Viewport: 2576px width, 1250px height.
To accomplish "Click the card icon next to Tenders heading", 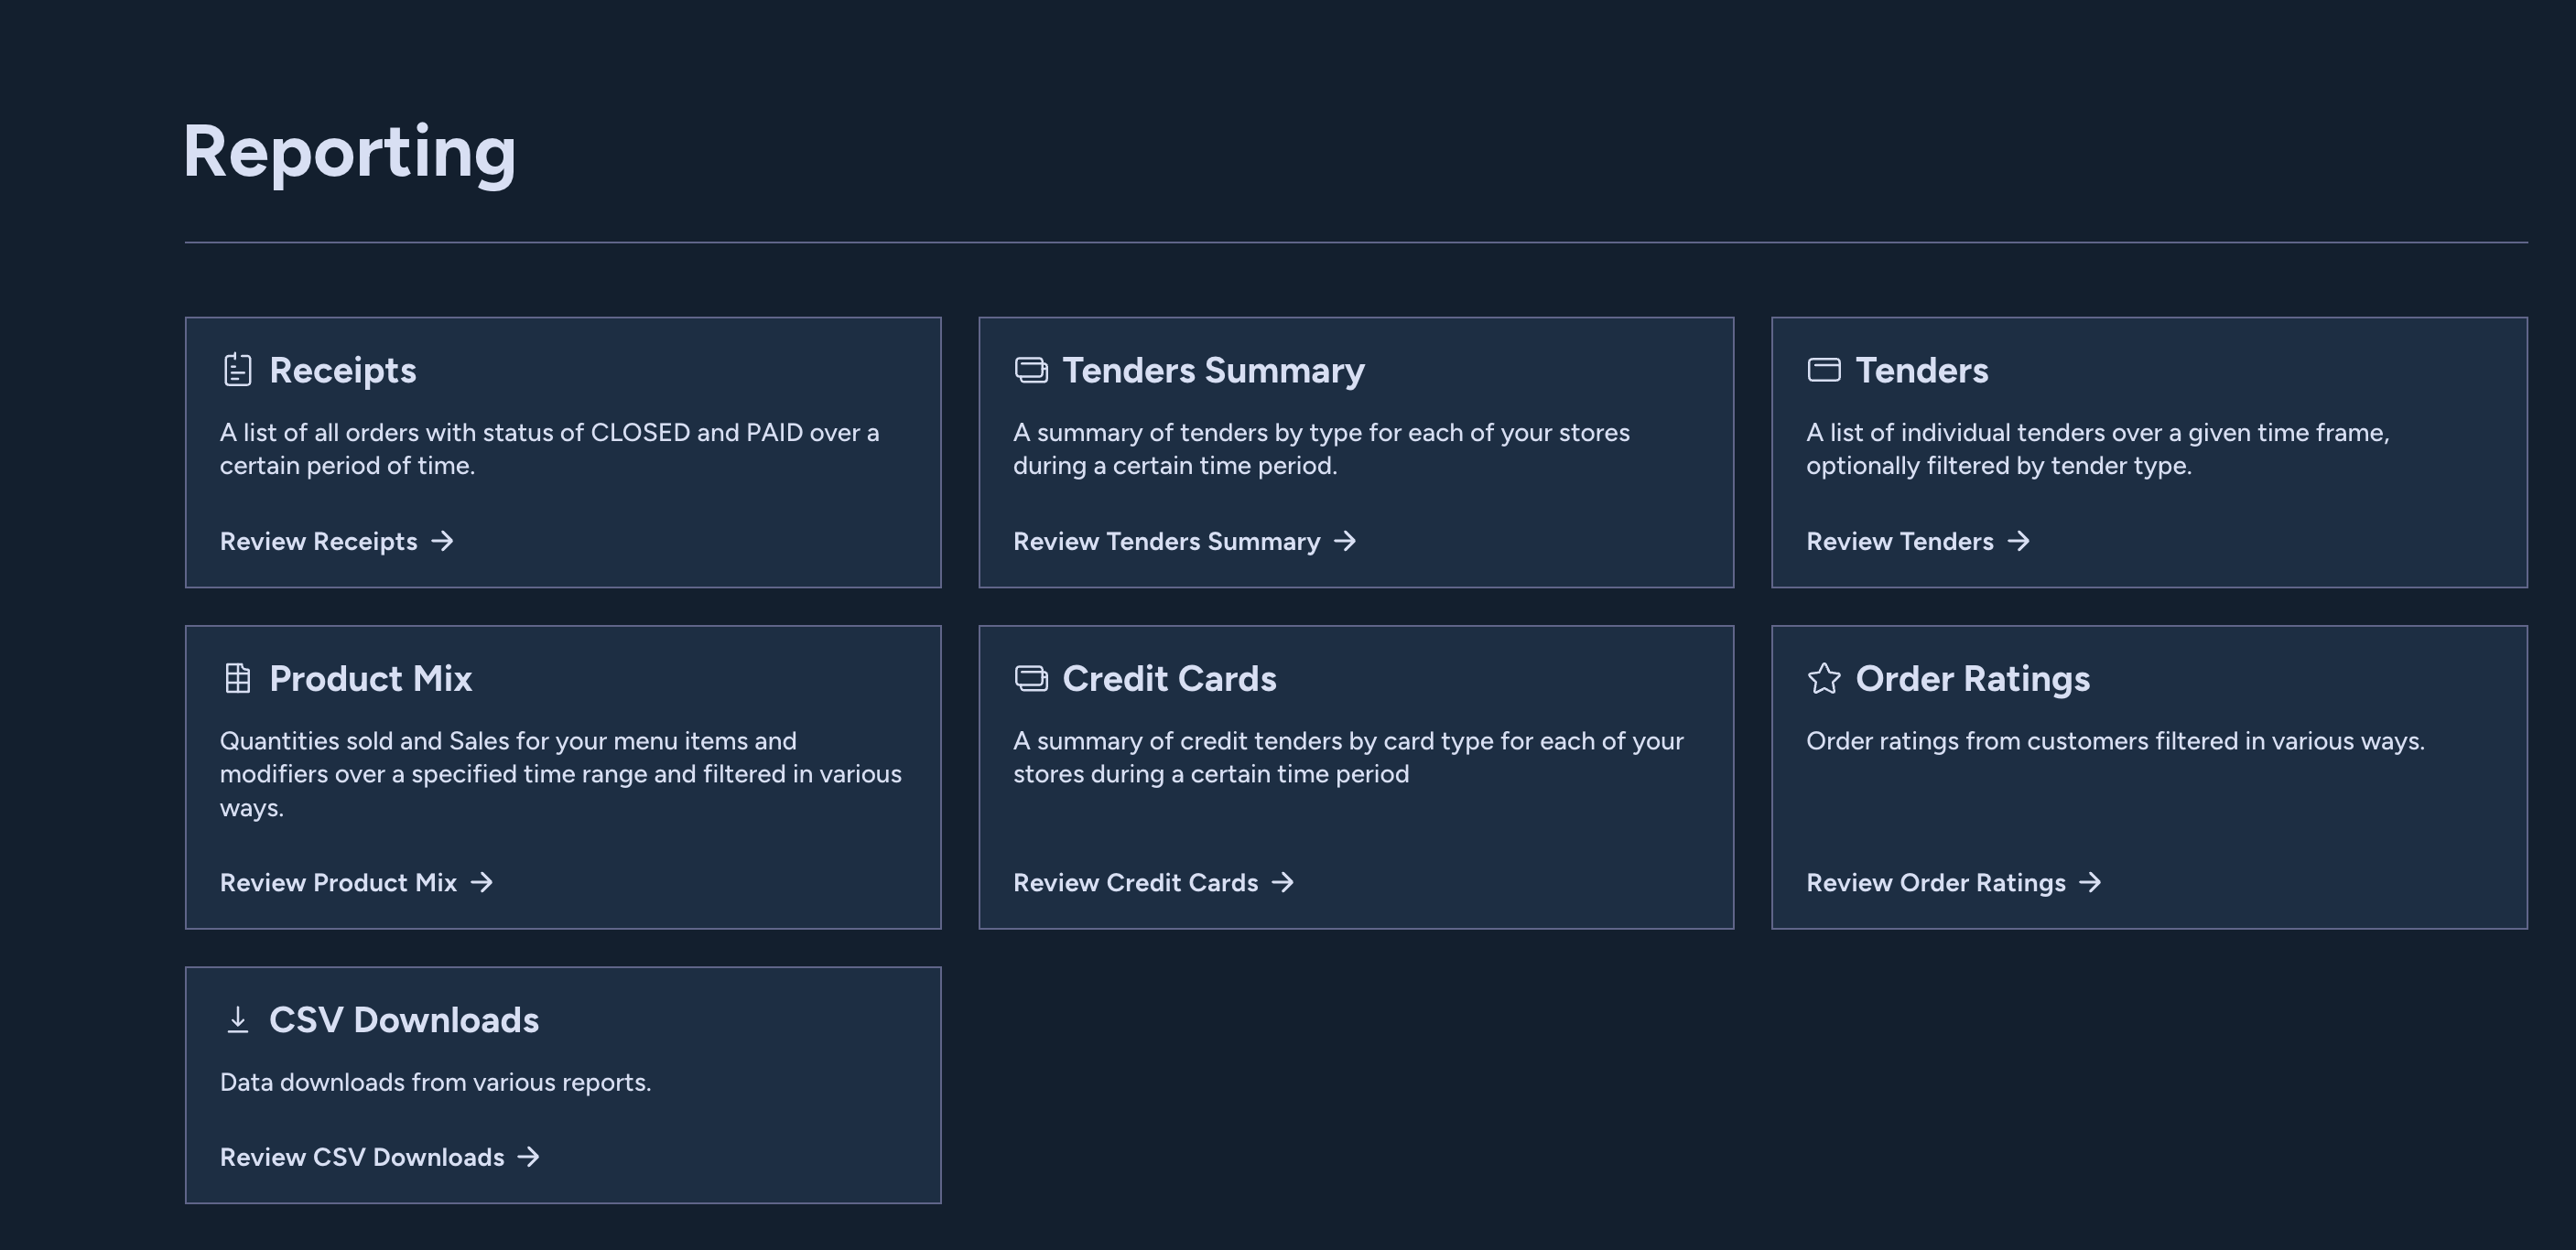I will [x=1824, y=370].
